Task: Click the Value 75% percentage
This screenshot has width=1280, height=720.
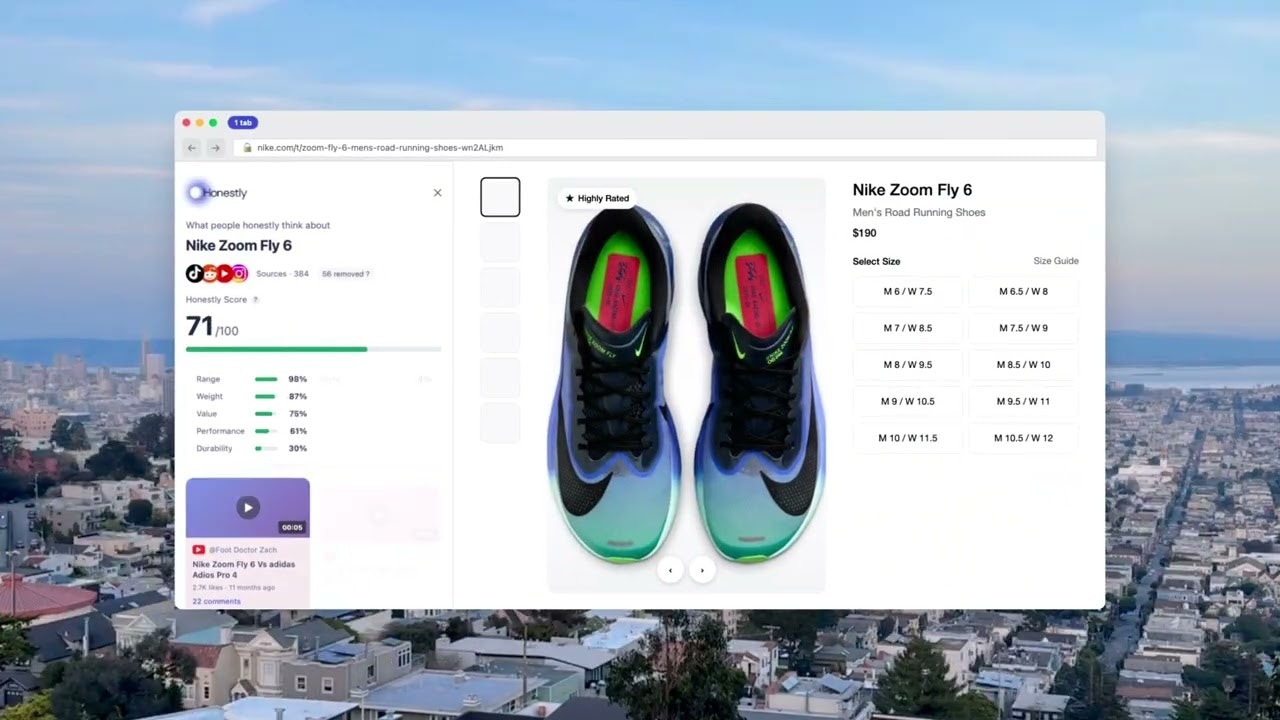Action: pos(298,414)
